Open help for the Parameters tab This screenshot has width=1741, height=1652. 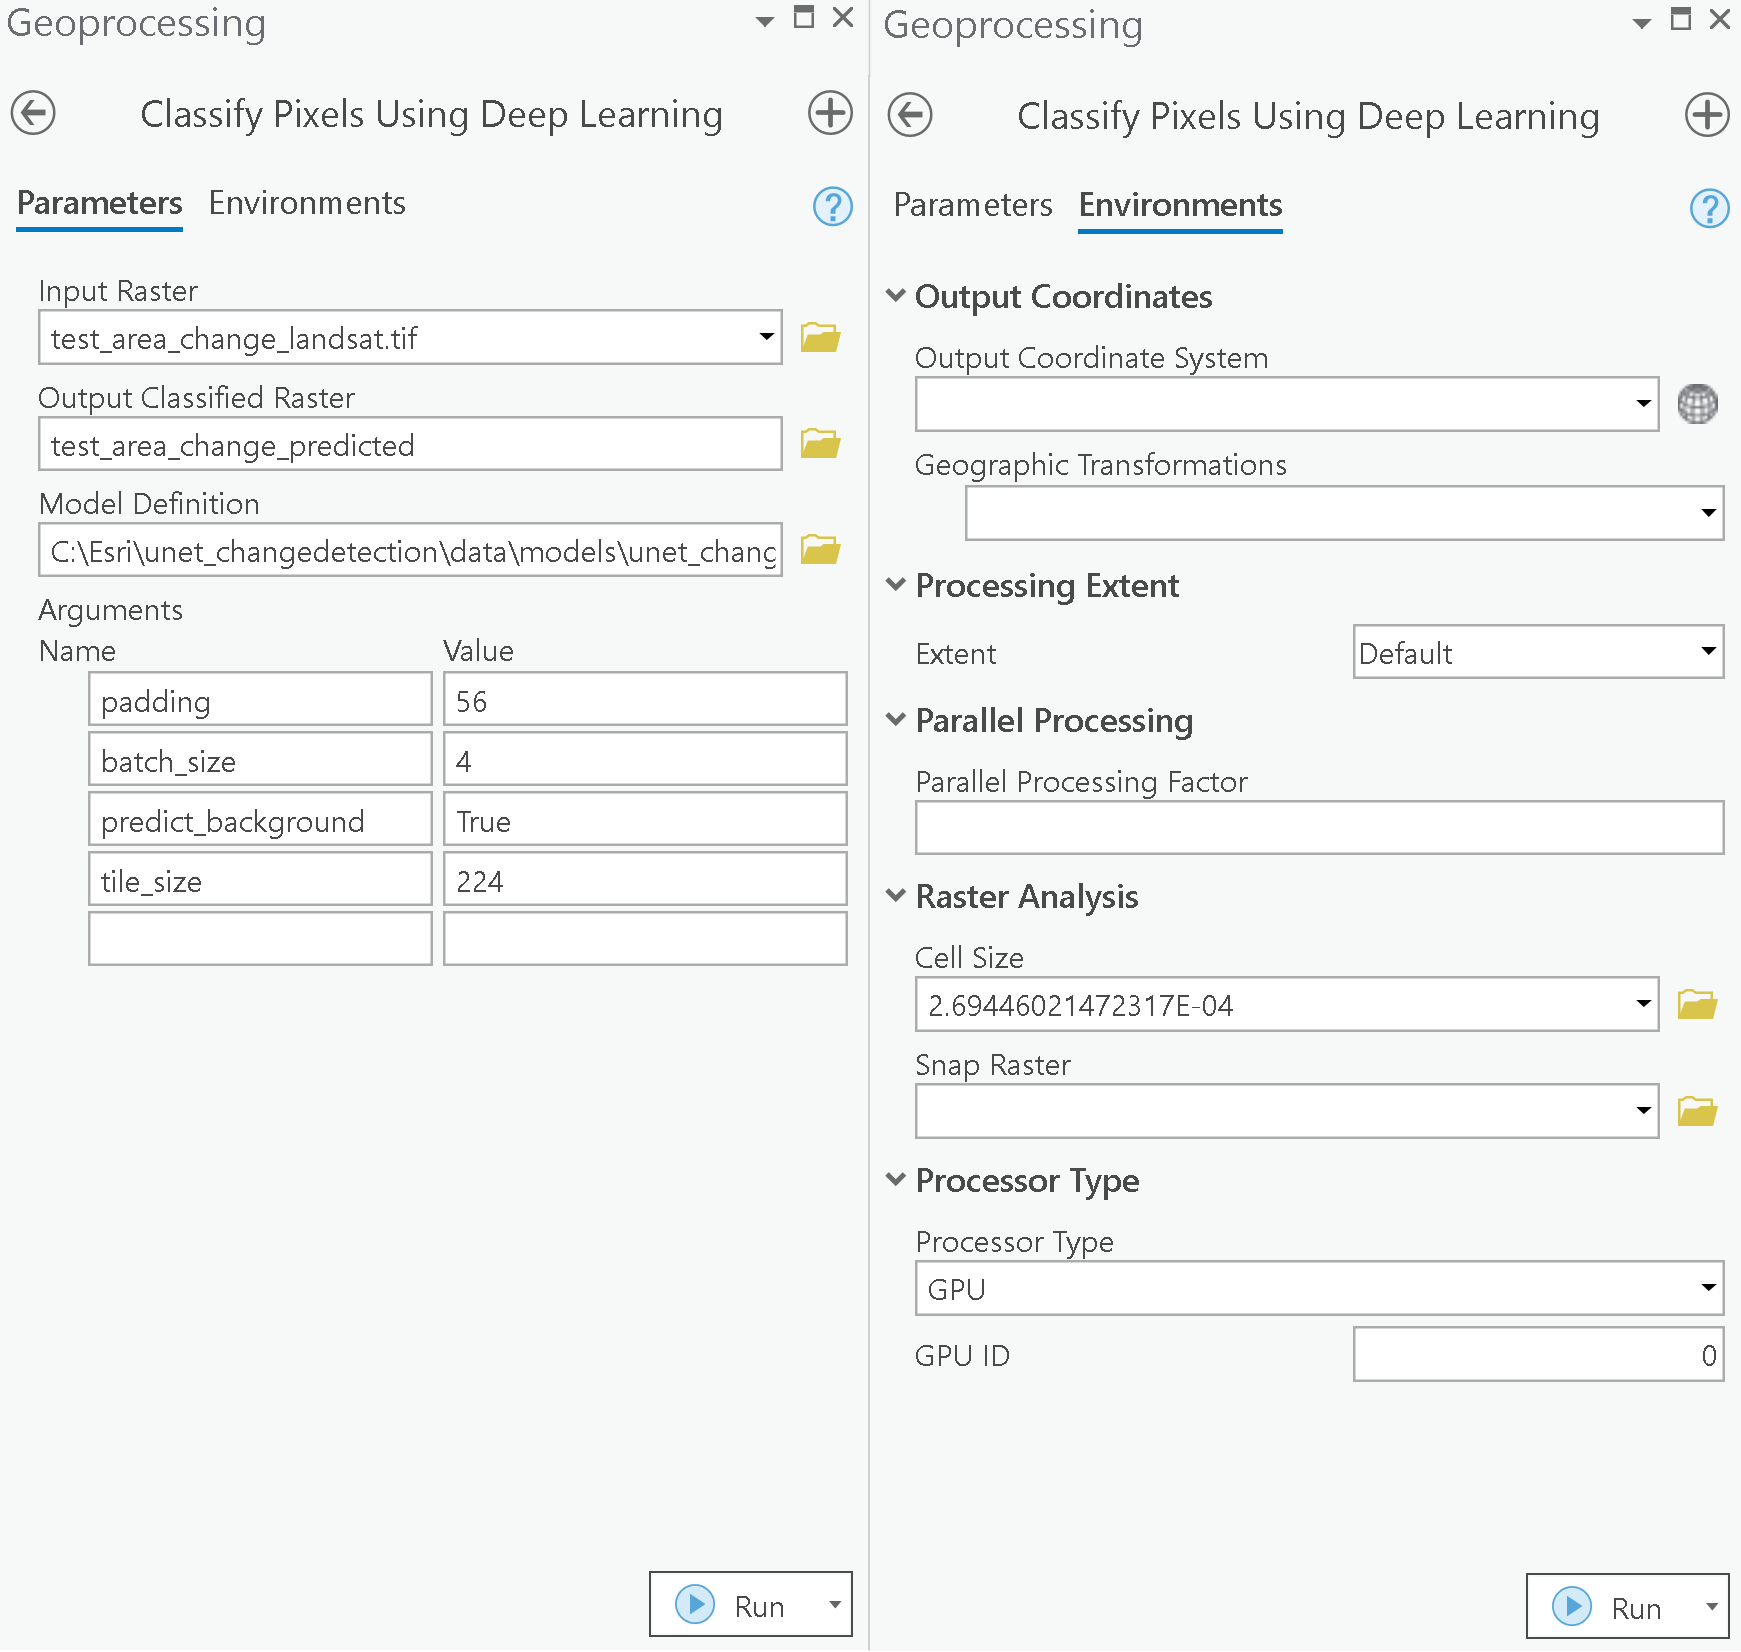point(832,207)
